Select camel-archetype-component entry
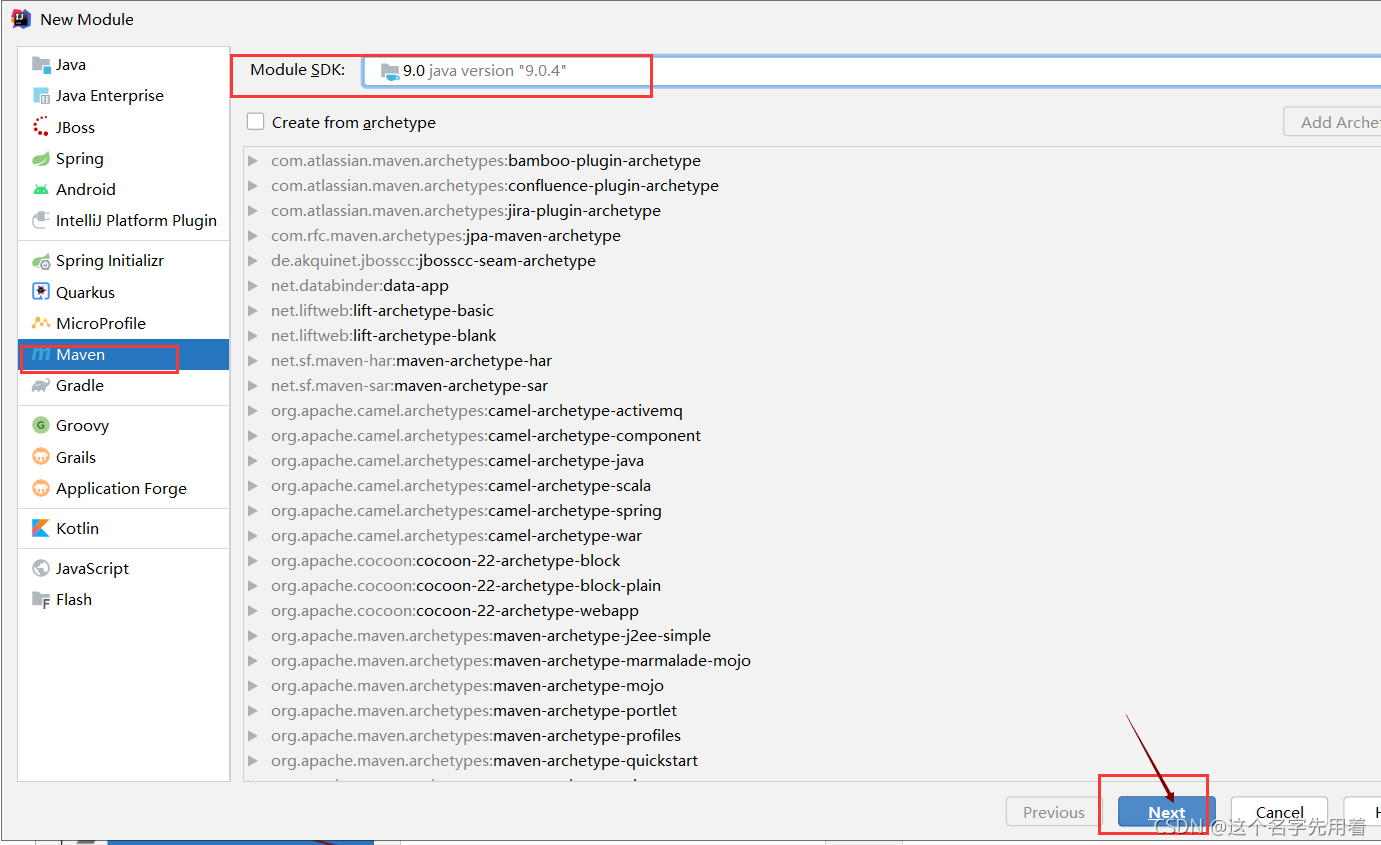 point(486,435)
